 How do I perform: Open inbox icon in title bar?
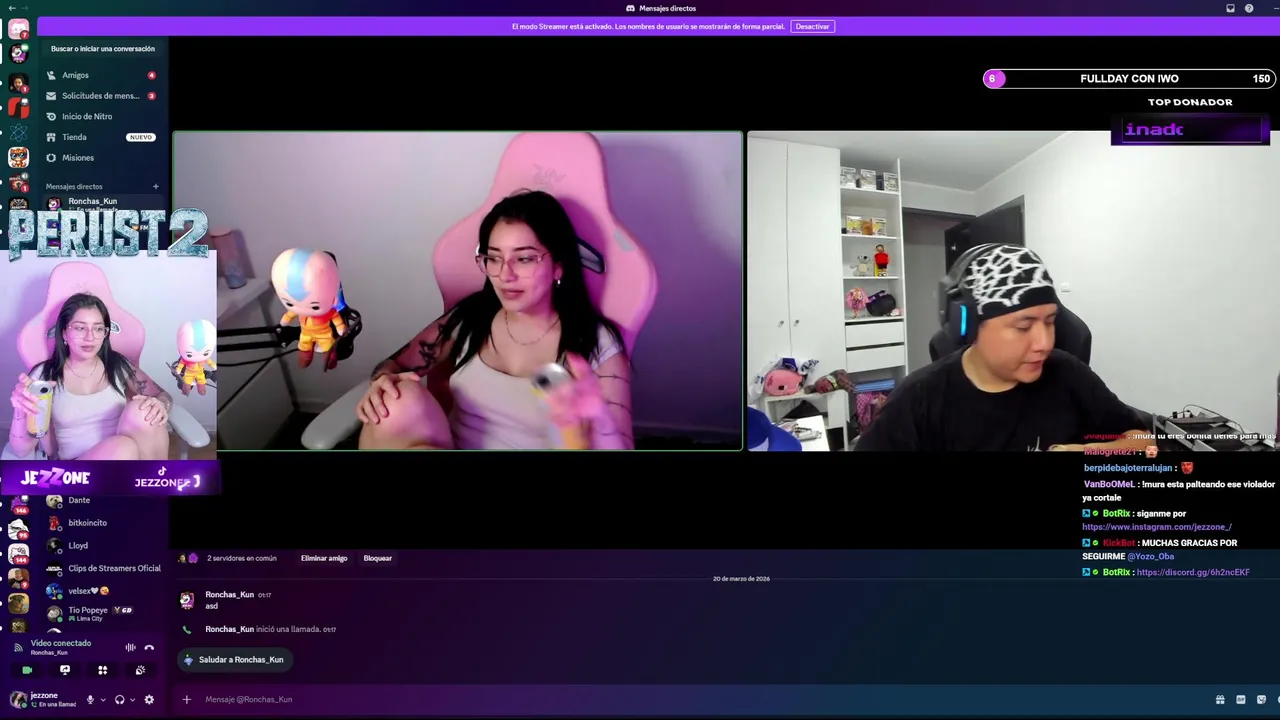[x=1230, y=8]
